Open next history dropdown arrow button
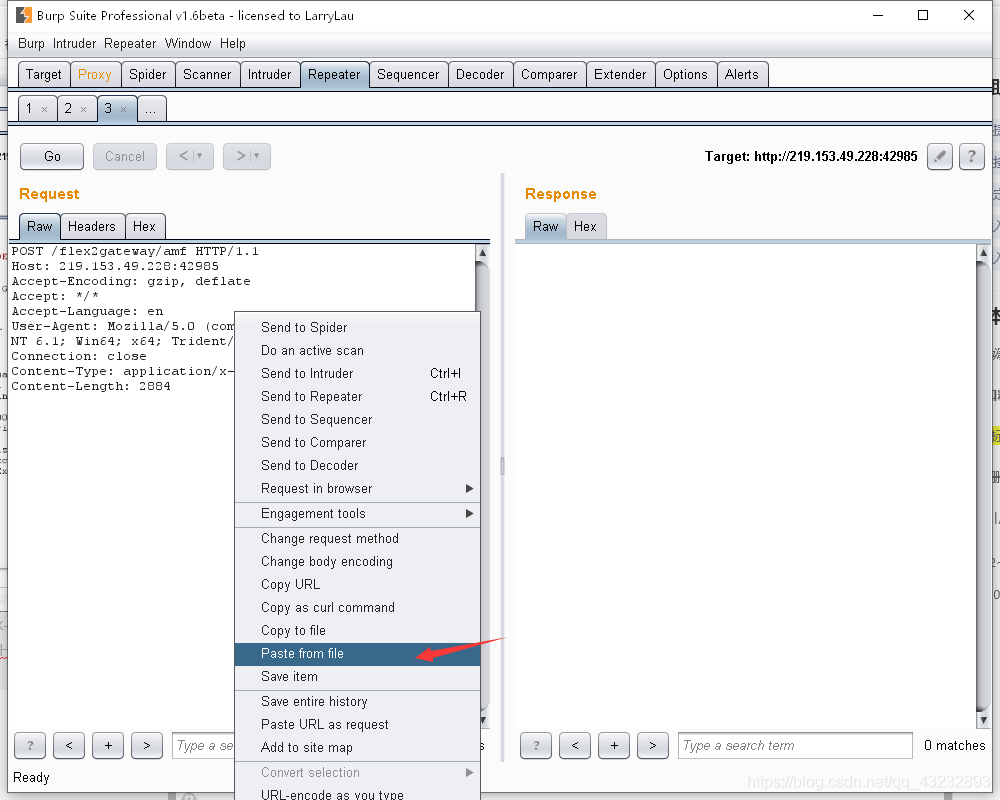The width and height of the screenshot is (1000, 800). point(256,156)
